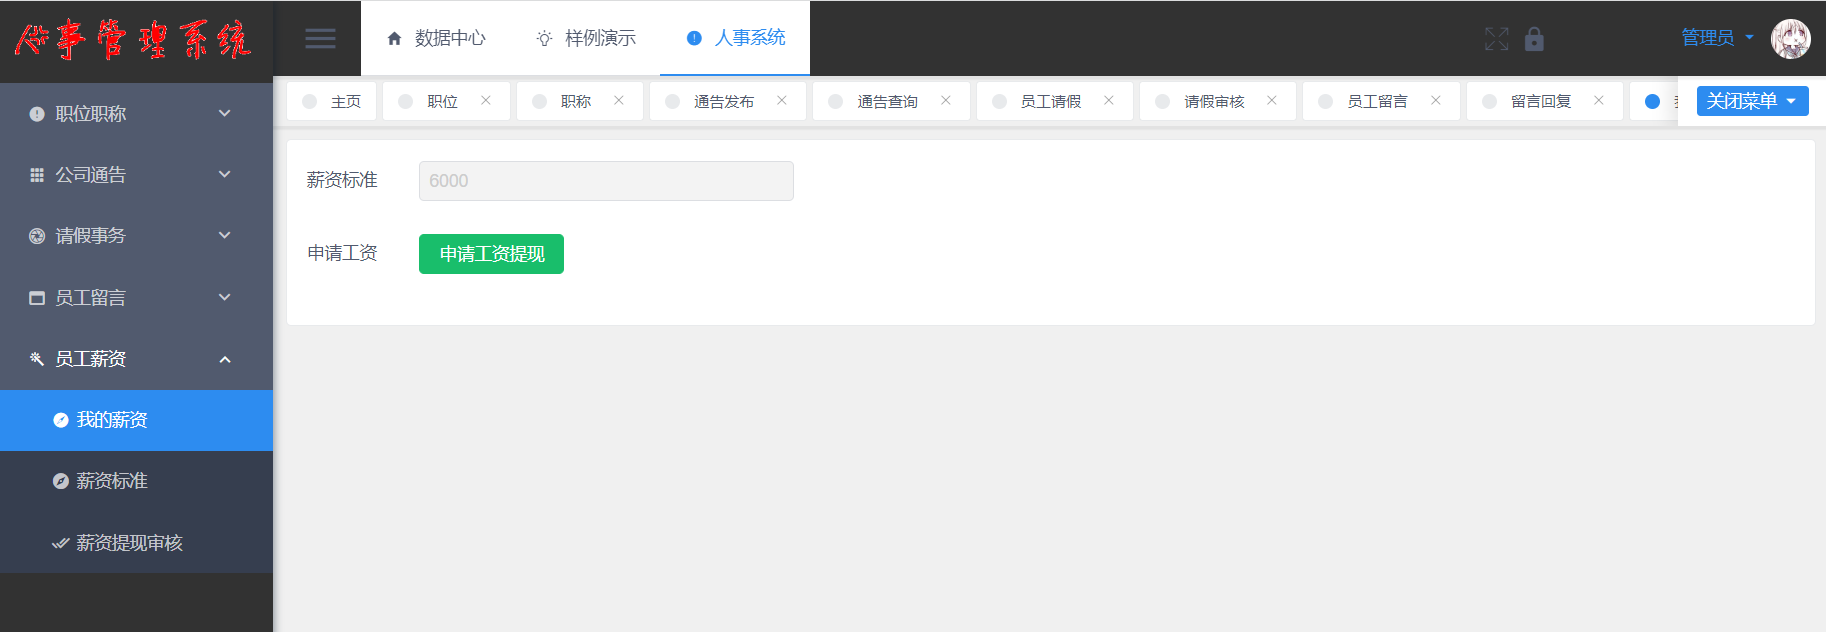Collapse the 员工薪资 menu chevron
Screen dimensions: 1826x632
225,359
